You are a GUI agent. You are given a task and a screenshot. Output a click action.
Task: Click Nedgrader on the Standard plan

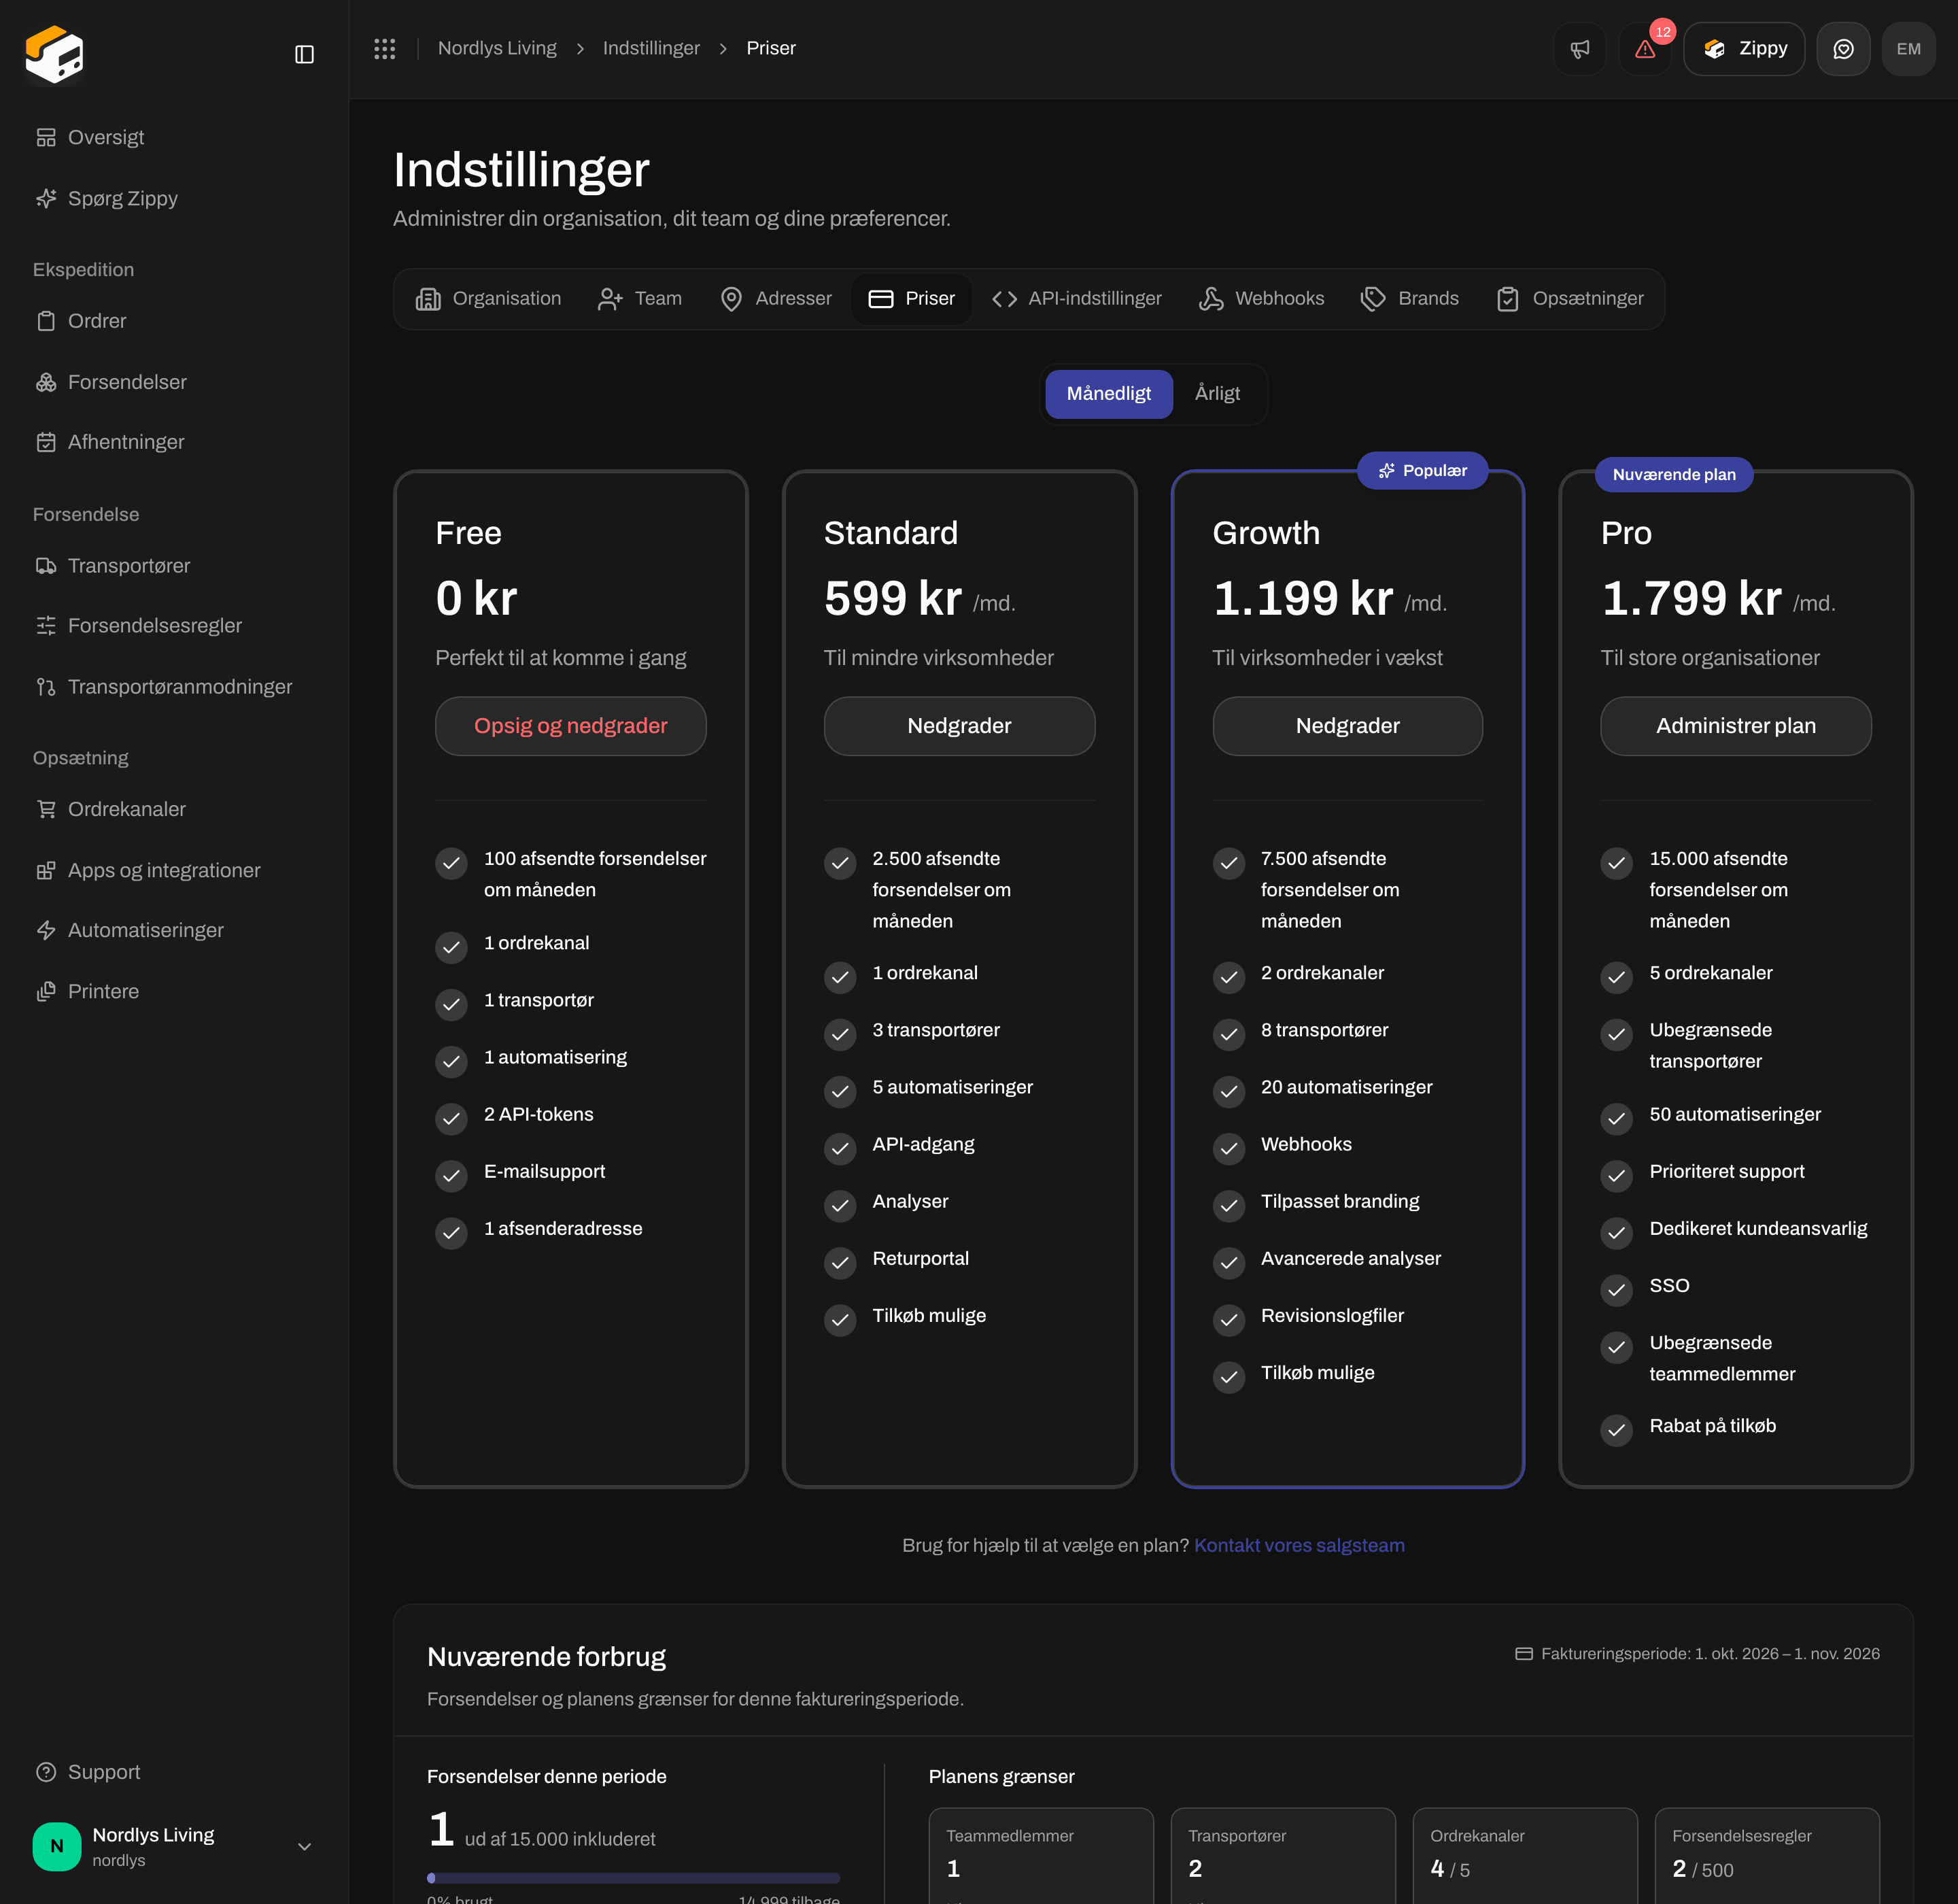click(959, 726)
